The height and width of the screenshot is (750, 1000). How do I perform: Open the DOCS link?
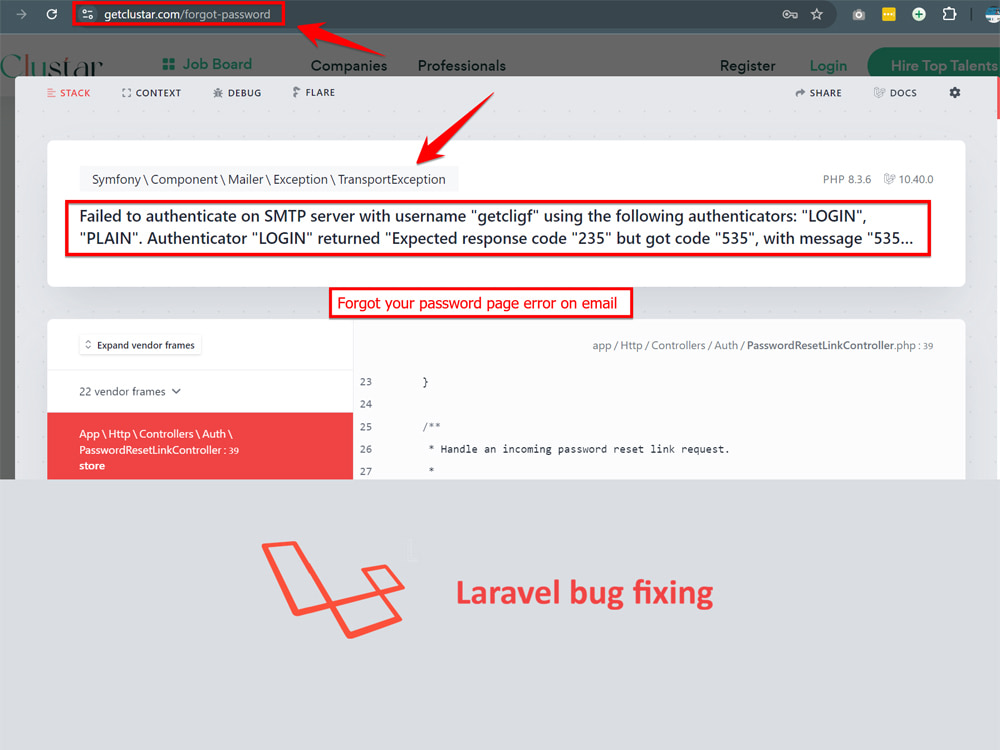tap(895, 93)
